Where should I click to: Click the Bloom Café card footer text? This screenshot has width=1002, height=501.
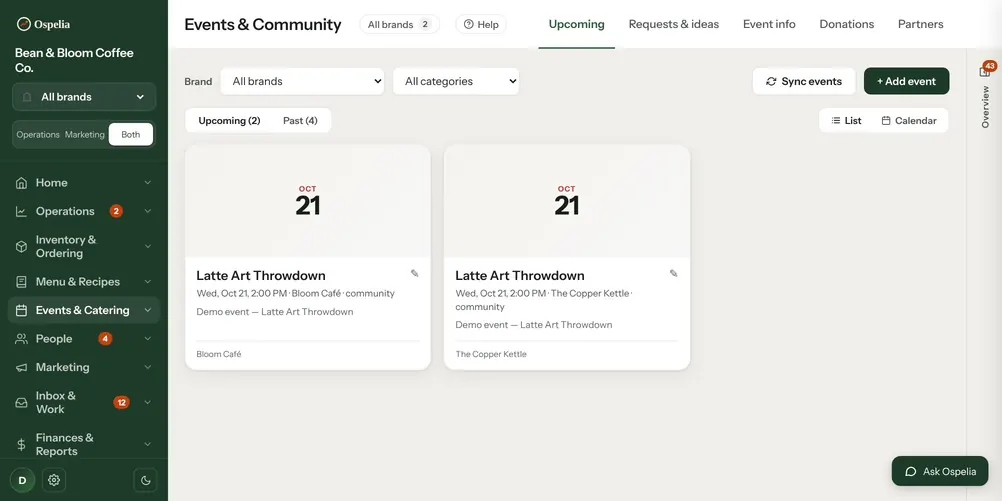tap(219, 354)
